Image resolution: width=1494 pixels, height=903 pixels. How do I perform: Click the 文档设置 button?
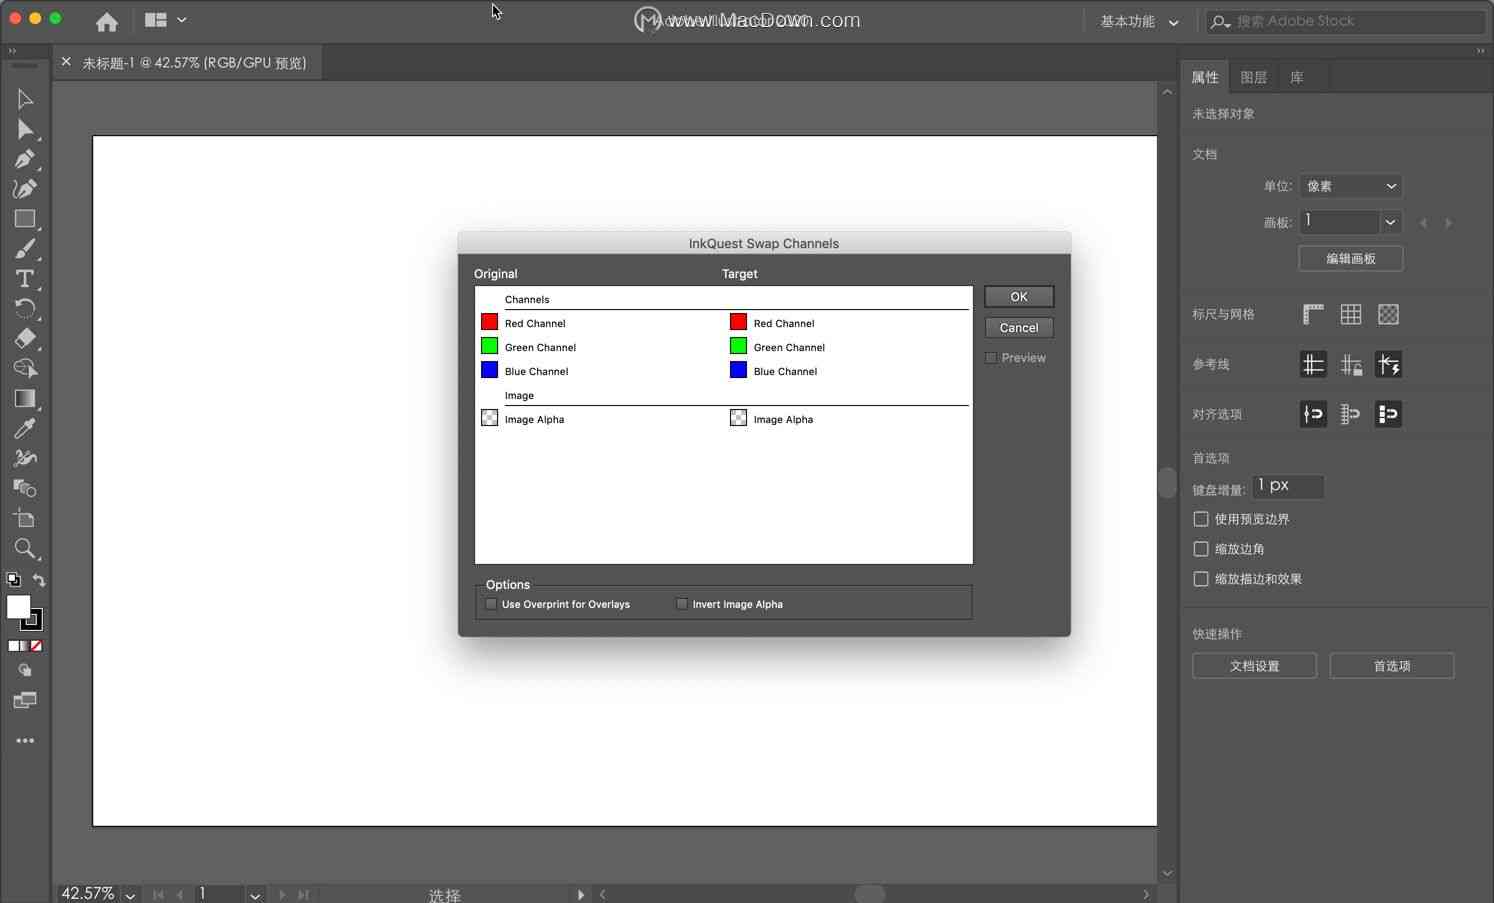(x=1254, y=666)
